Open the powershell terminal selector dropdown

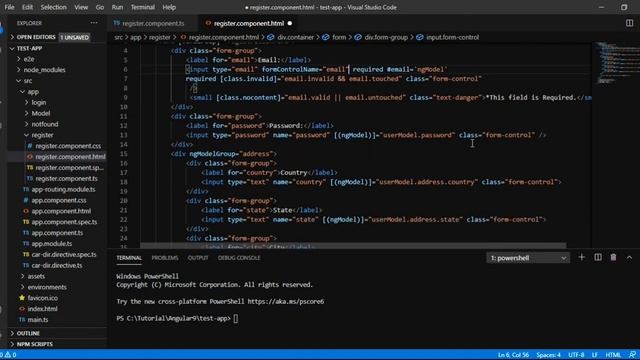click(528, 258)
